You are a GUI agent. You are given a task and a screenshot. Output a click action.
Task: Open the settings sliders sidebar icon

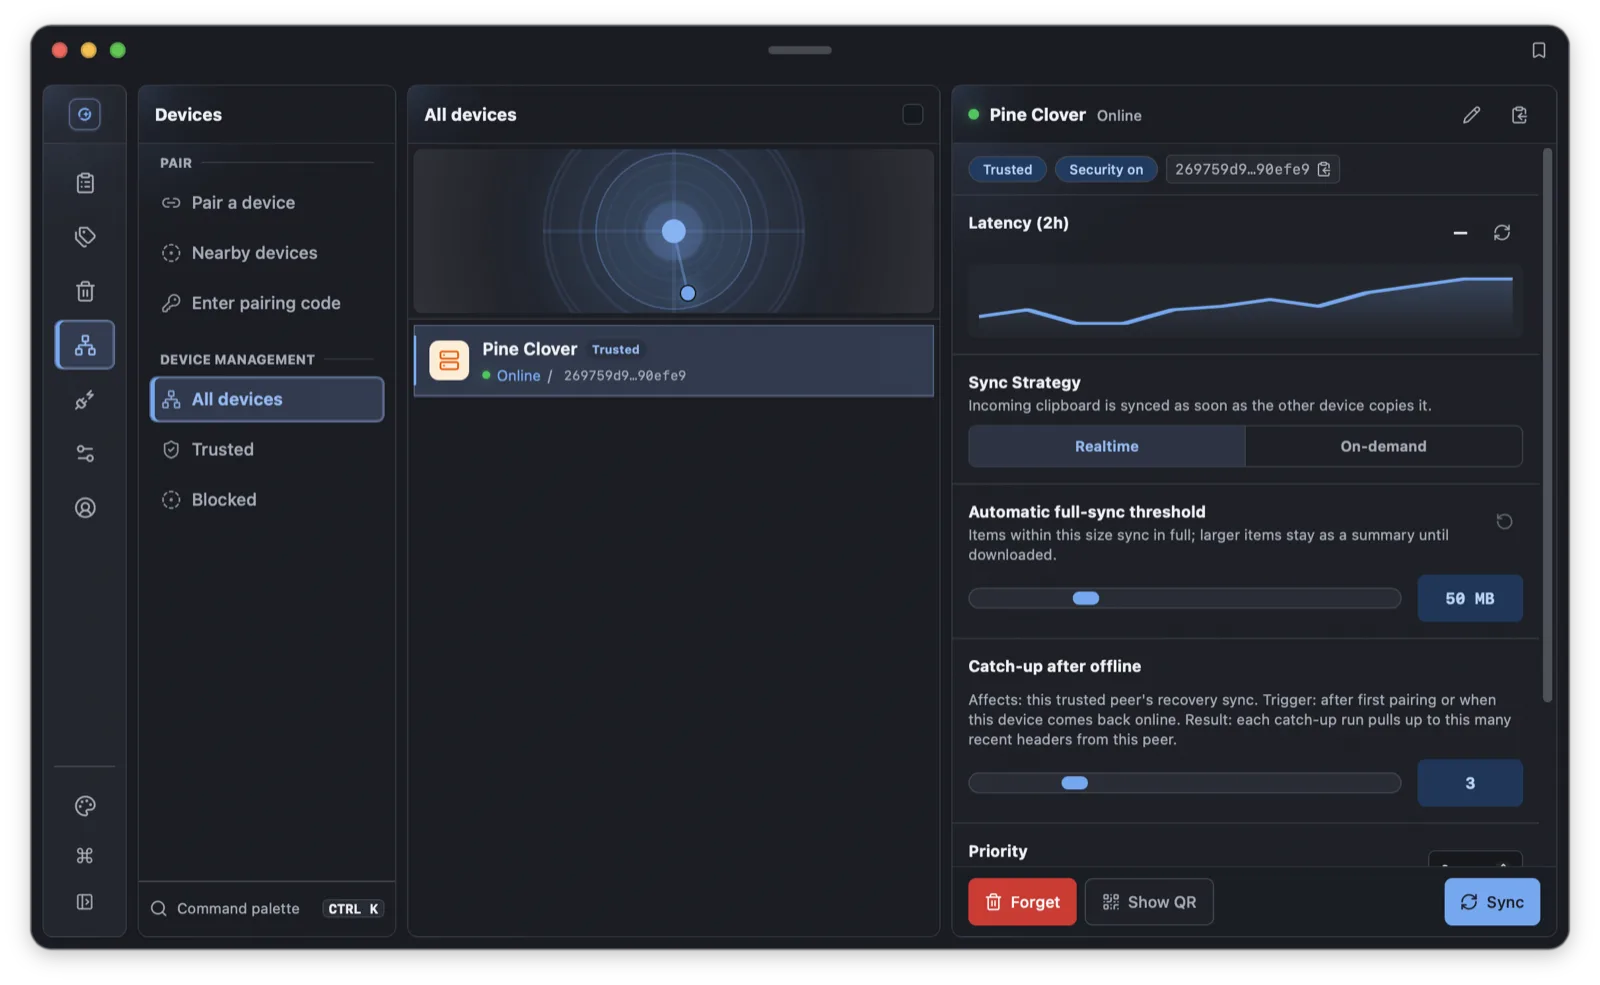(85, 454)
